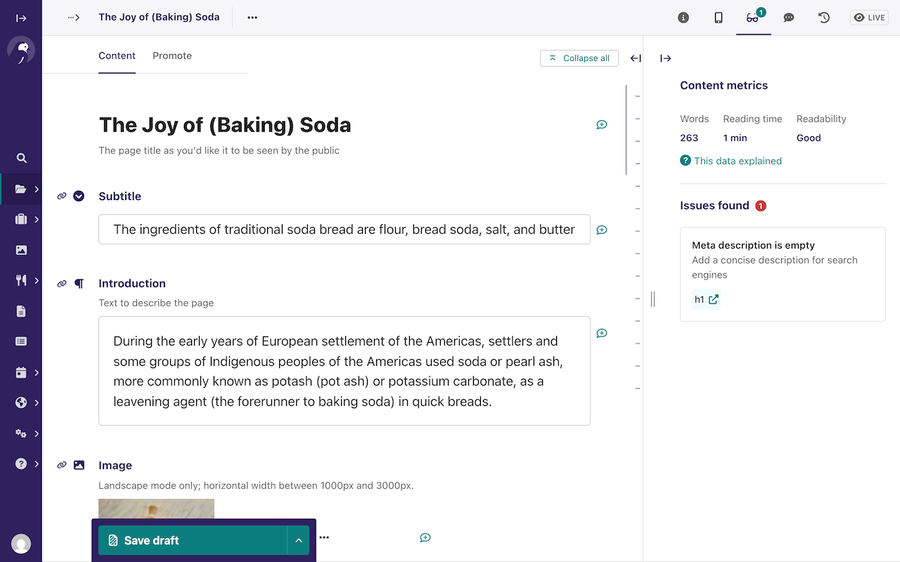Viewport: 900px width, 562px height.
Task: Toggle the mobile preview panel
Action: pyautogui.click(x=718, y=18)
